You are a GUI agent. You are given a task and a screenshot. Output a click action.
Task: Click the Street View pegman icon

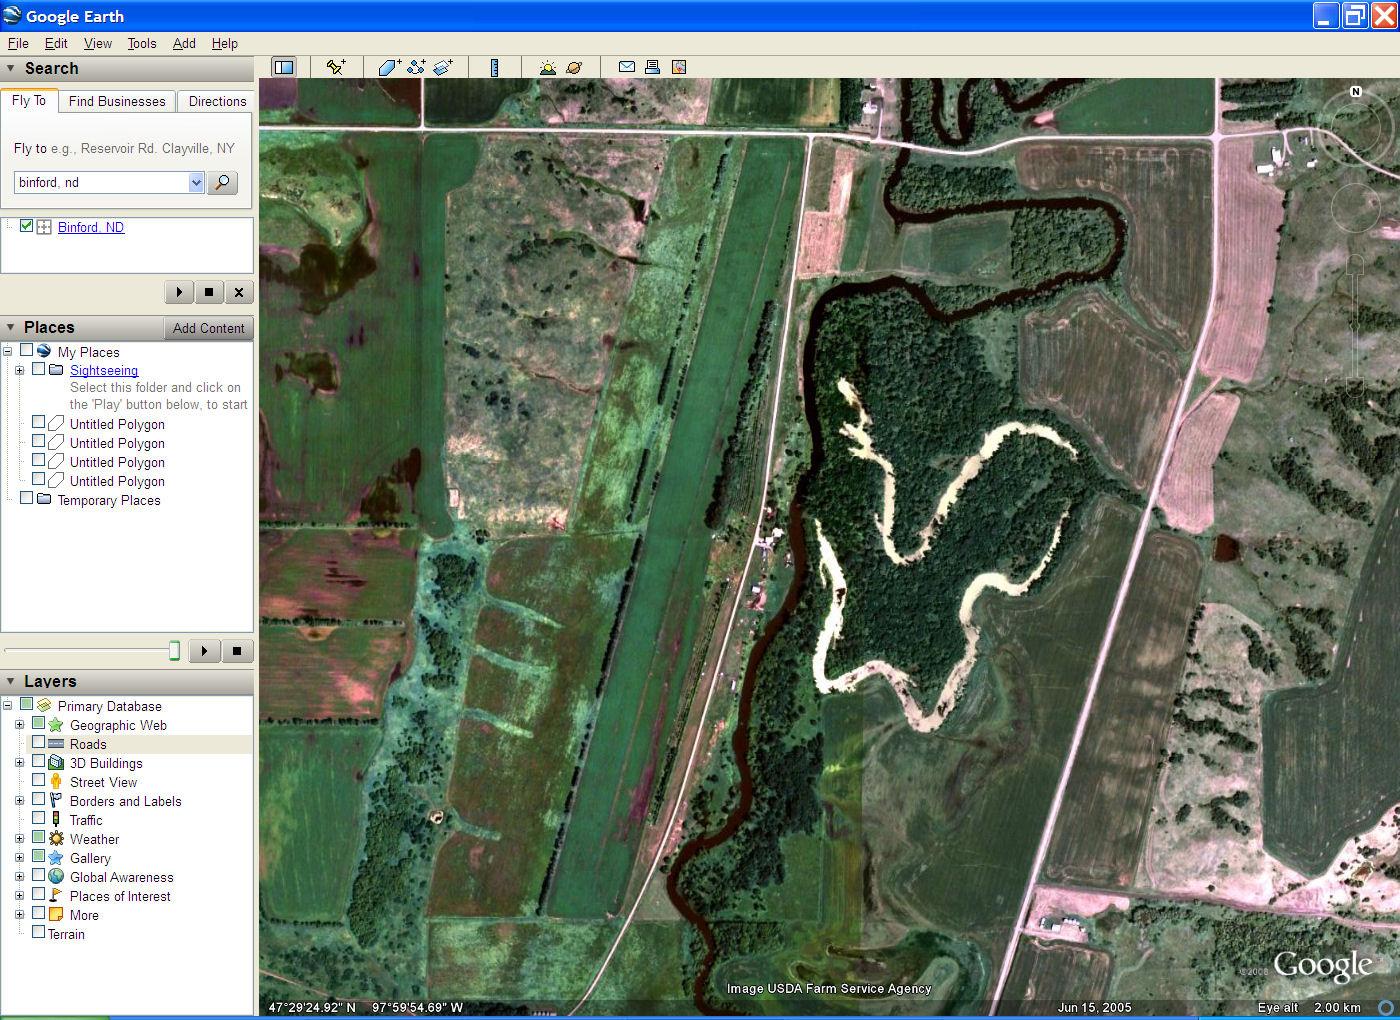pos(56,782)
